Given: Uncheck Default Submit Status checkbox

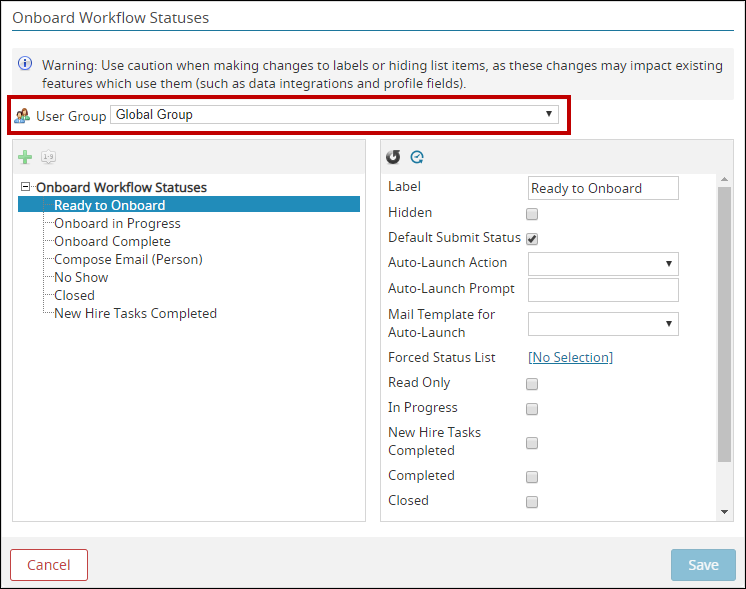Looking at the screenshot, I should pyautogui.click(x=532, y=239).
